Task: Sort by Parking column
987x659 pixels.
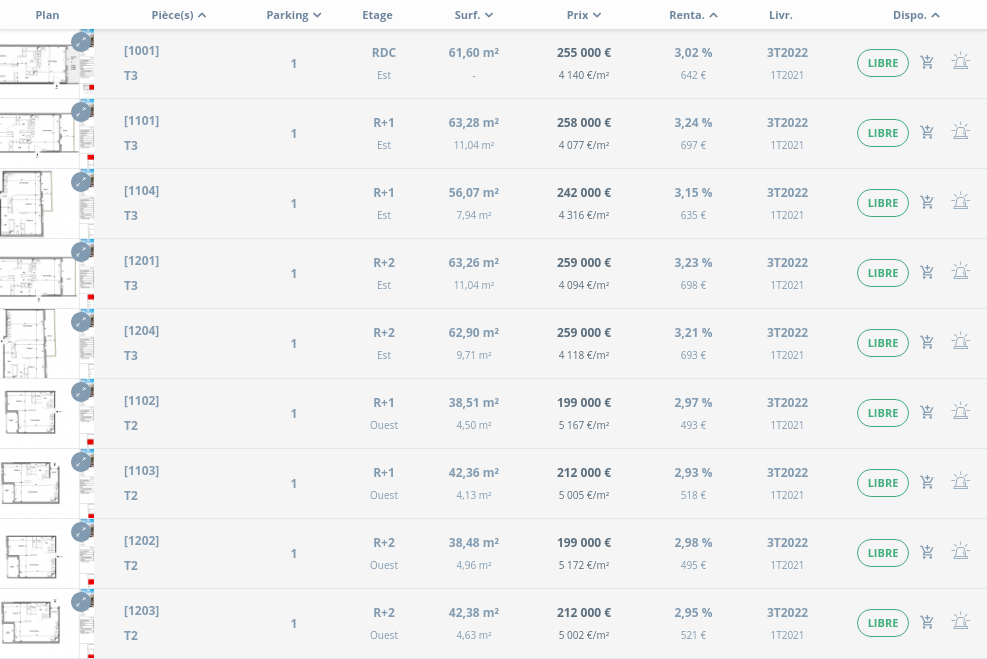Action: 294,15
